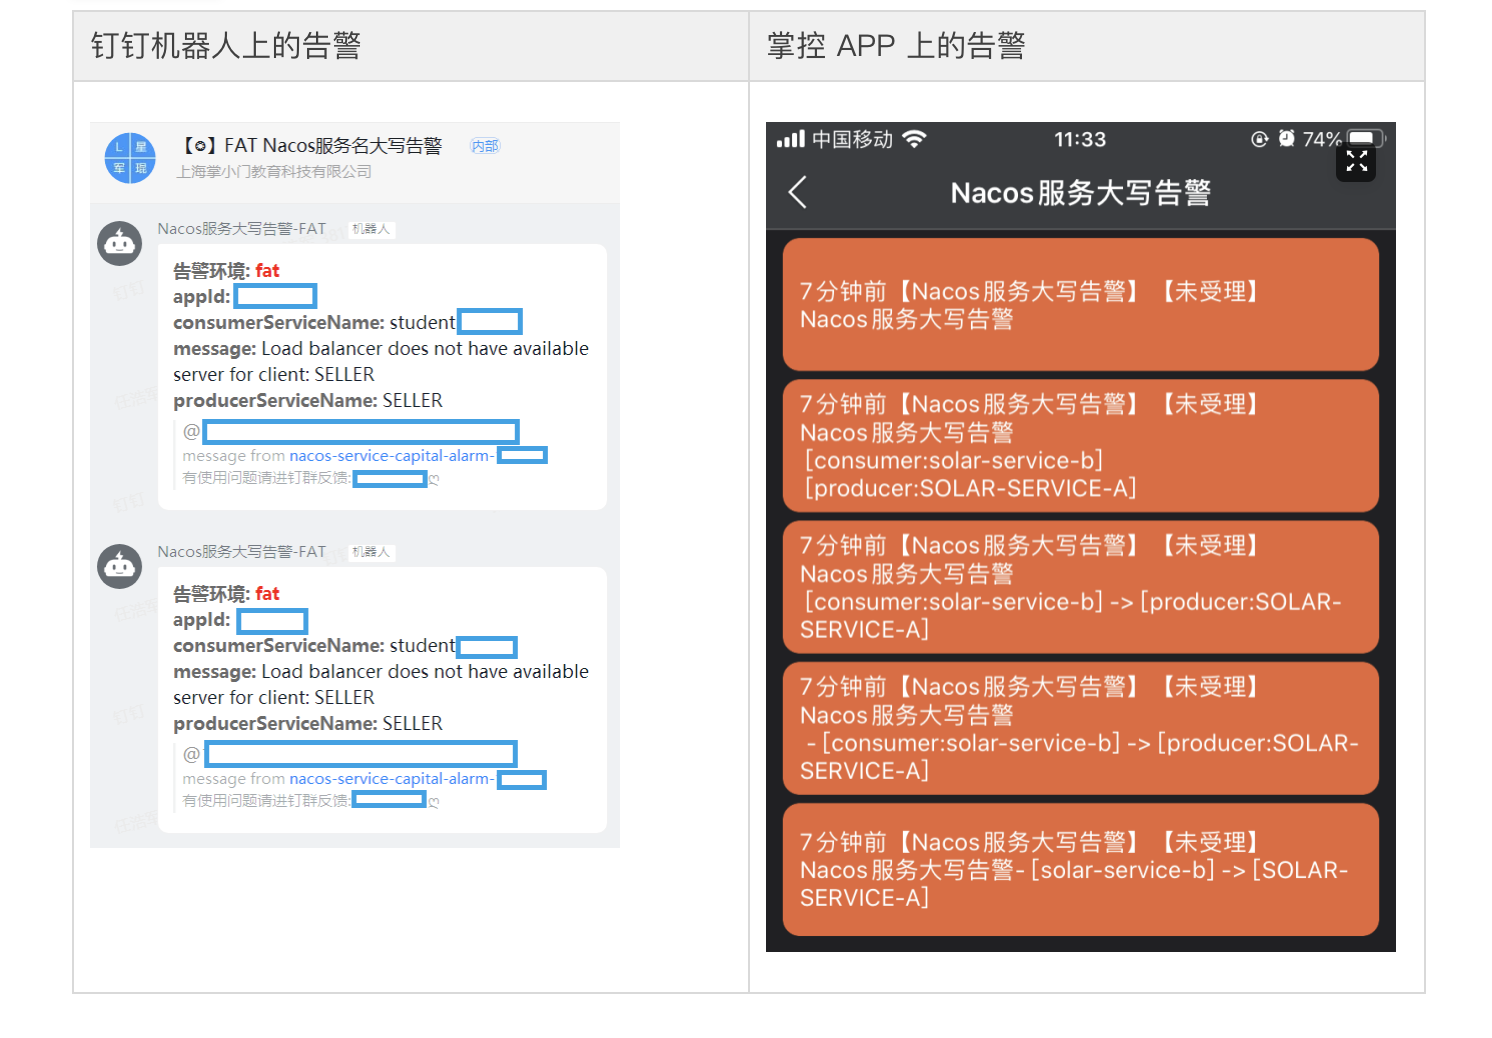Open second nacos-service-capital-alarm link

392,779
